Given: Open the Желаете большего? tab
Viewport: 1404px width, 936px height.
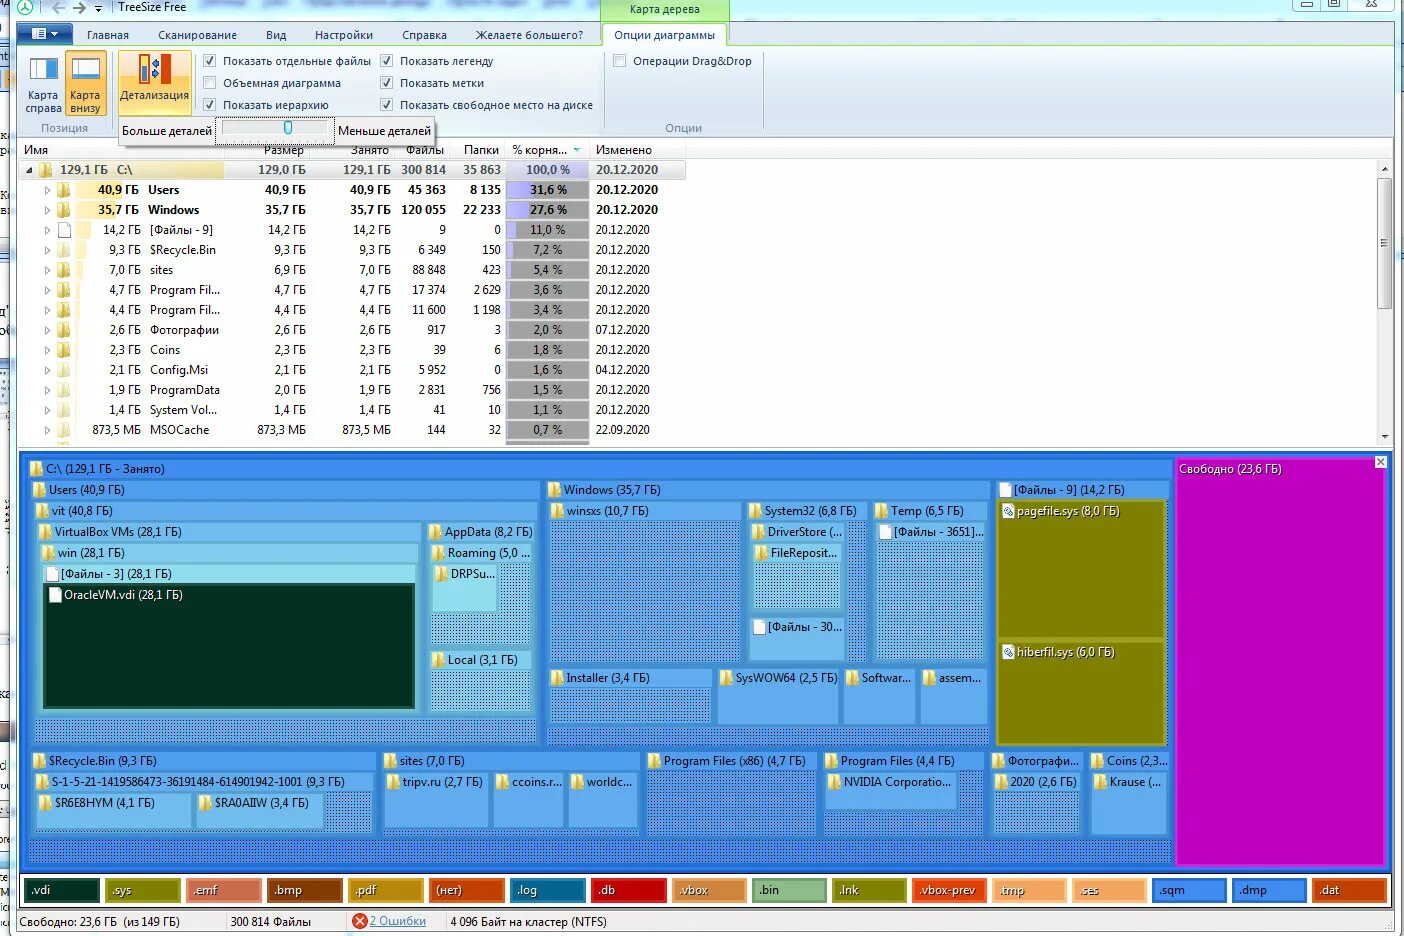Looking at the screenshot, I should pyautogui.click(x=529, y=35).
